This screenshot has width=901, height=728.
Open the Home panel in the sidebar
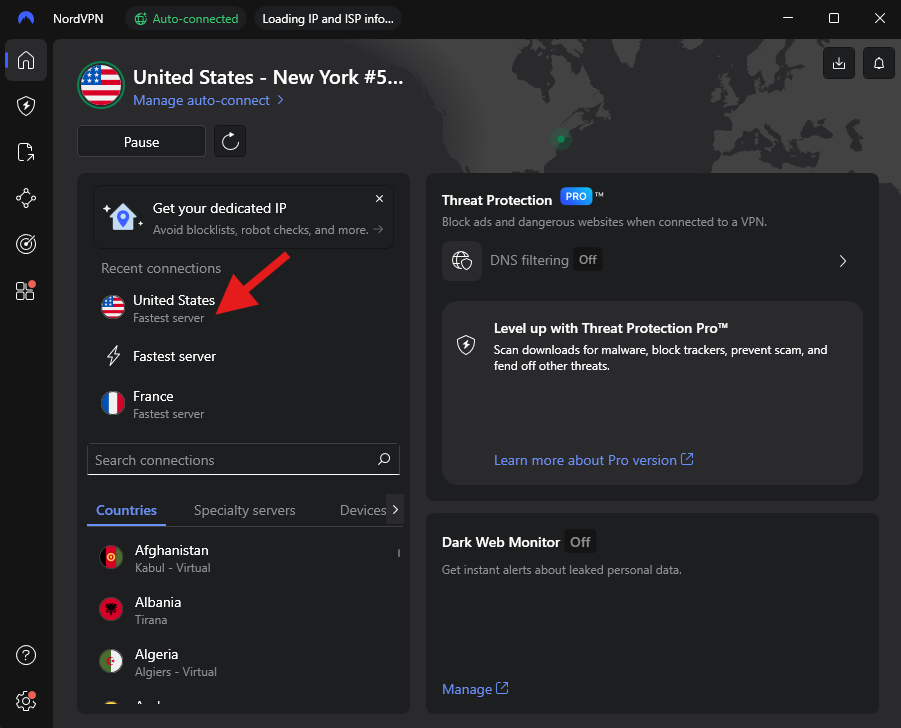point(25,60)
